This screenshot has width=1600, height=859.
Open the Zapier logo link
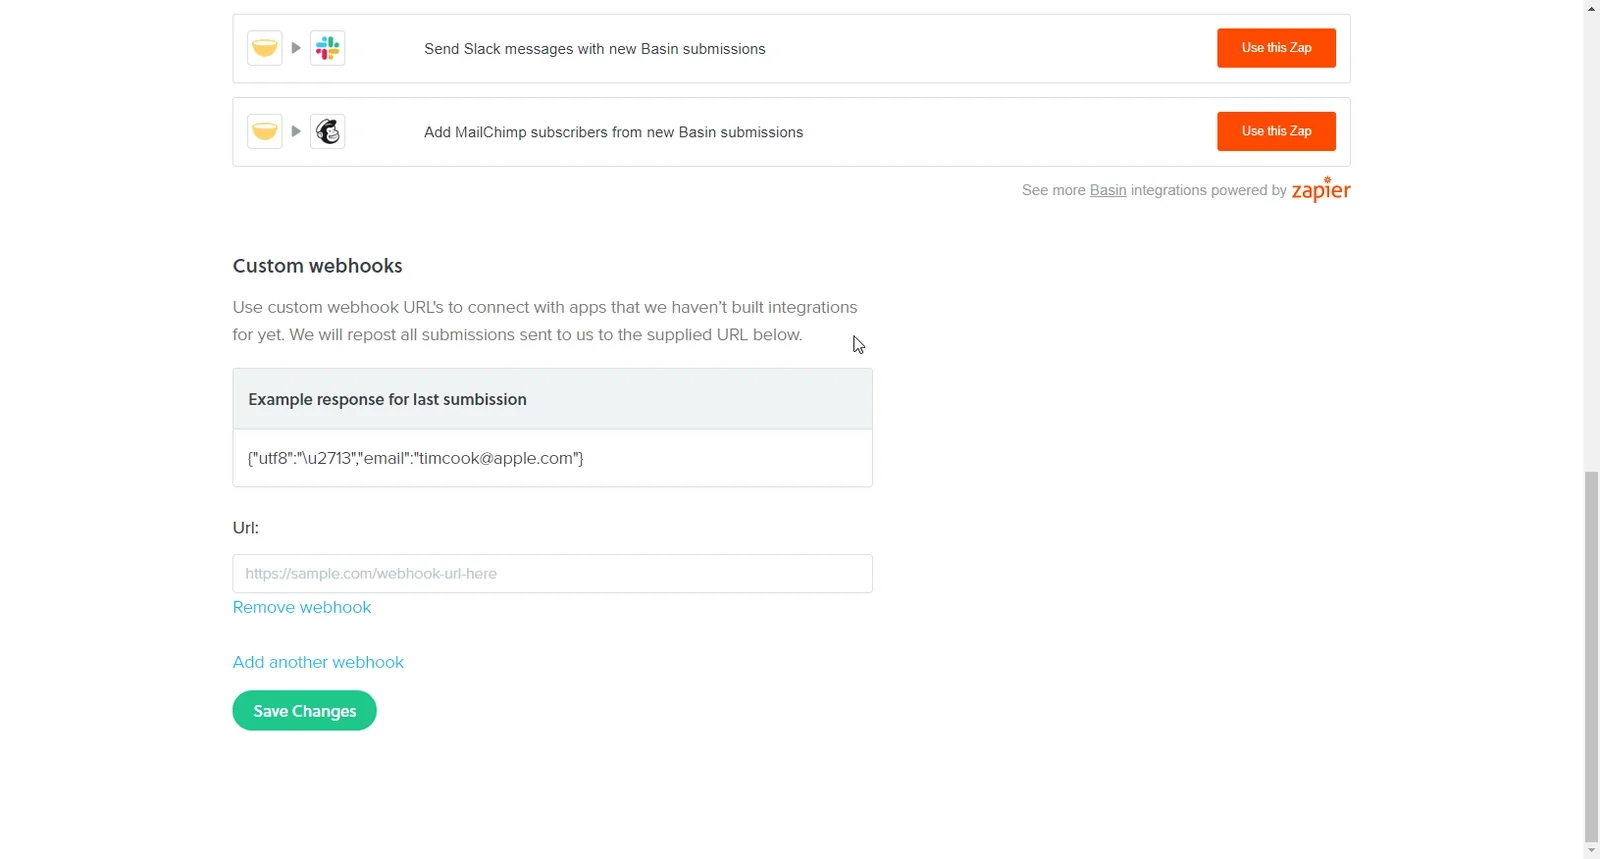tap(1321, 189)
